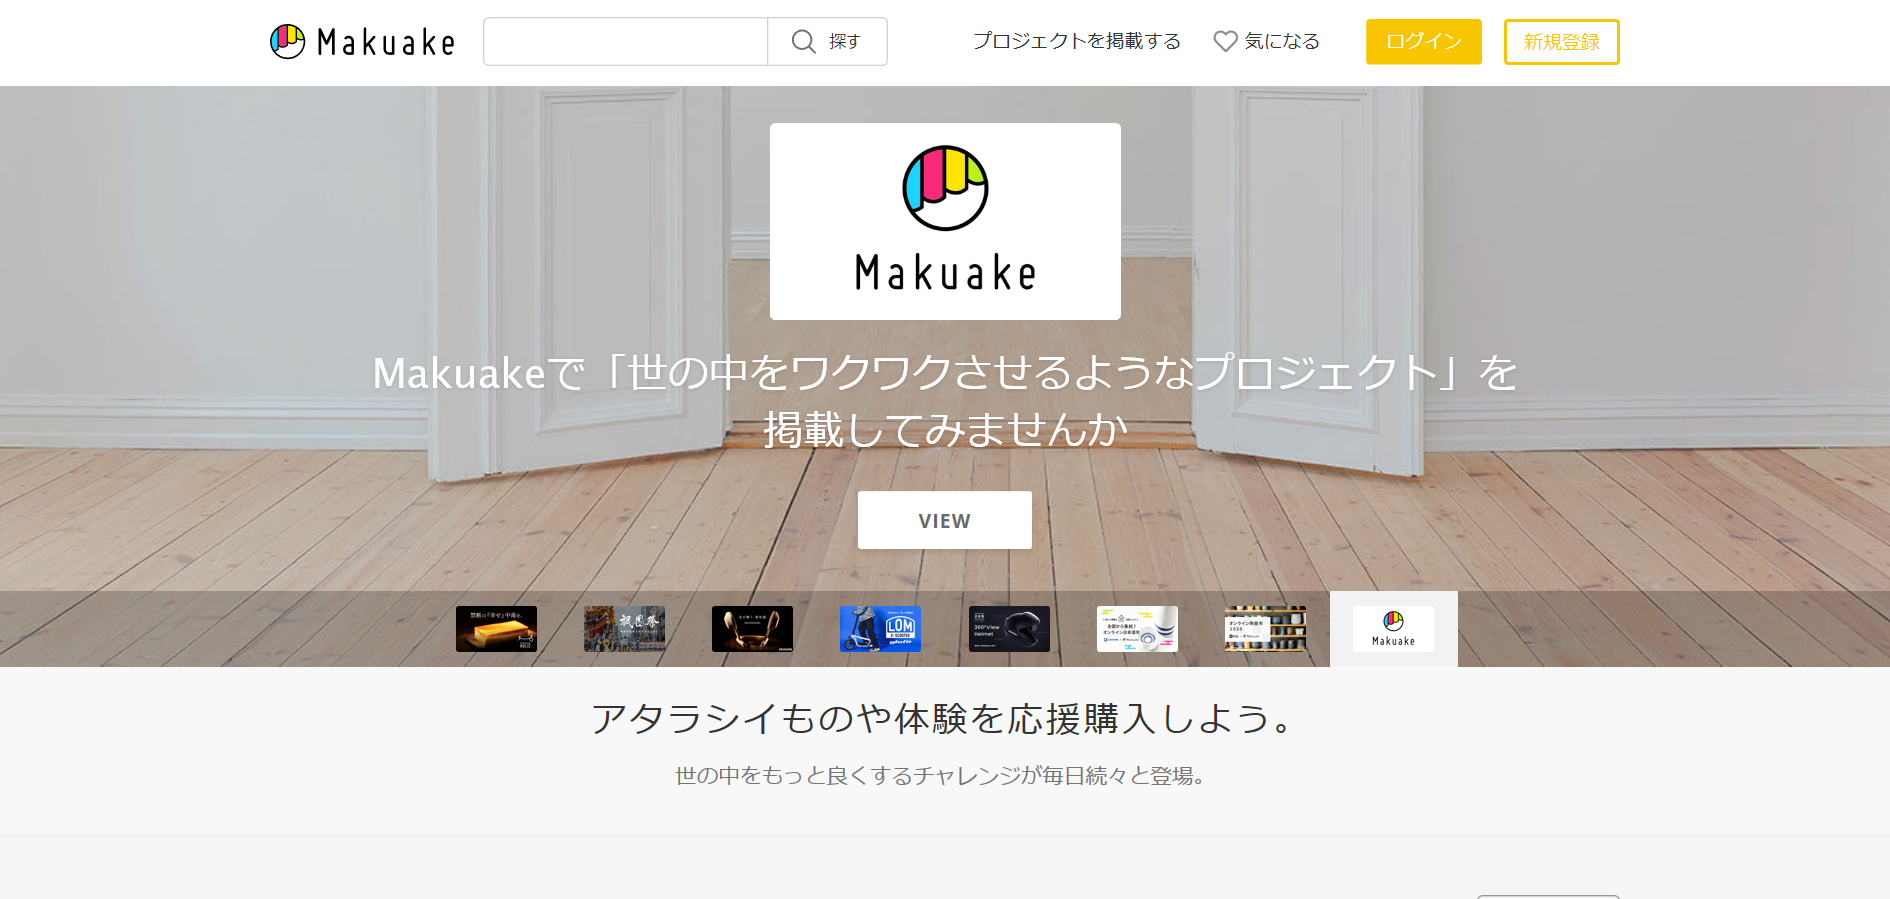Select the オンライン日本酒市 sake thumbnail
The height and width of the screenshot is (899, 1890).
tap(1137, 629)
